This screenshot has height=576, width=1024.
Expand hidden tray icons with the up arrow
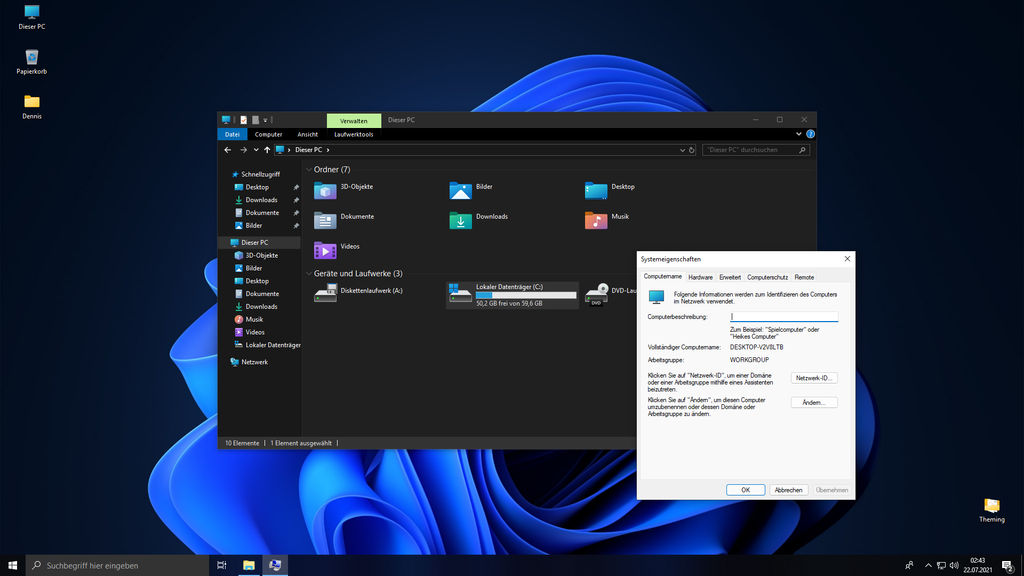click(x=927, y=565)
